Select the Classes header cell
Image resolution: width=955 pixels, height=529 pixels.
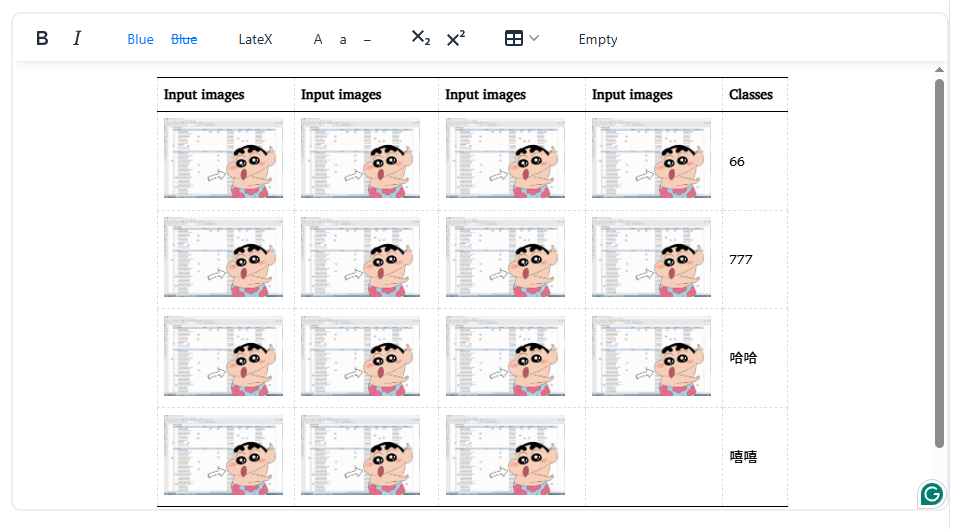755,94
